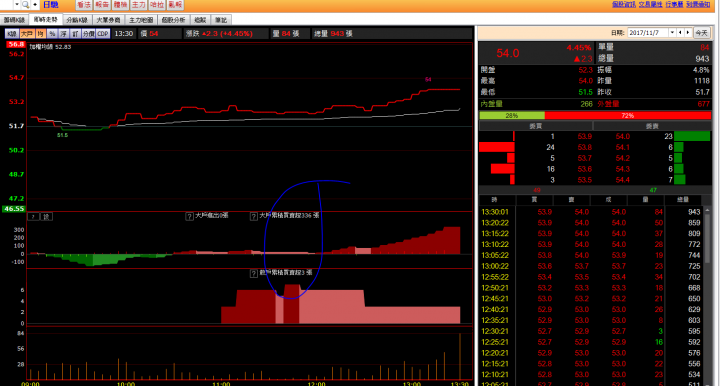The image size is (720, 386).
Task: Open the 行事曆 link at top right
Action: (674, 4)
